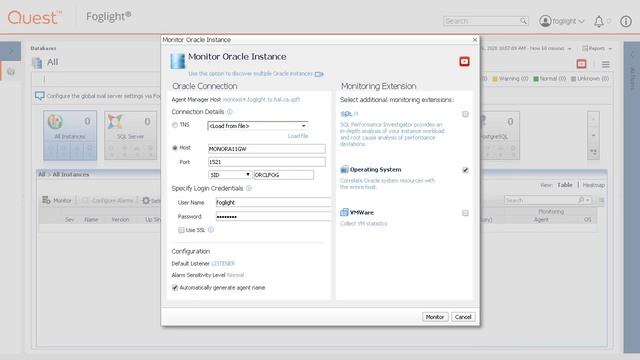
Task: Click the left sidebar gear icon
Action: point(11,72)
